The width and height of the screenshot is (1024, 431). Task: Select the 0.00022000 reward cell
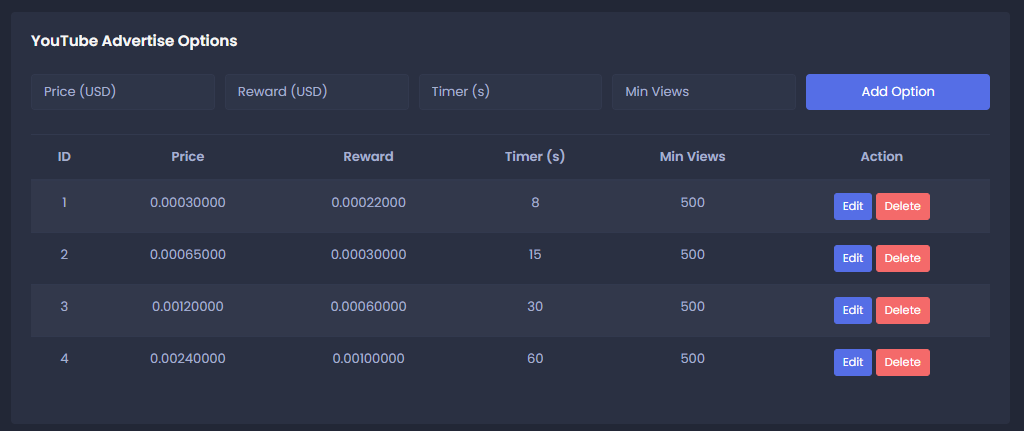click(368, 202)
